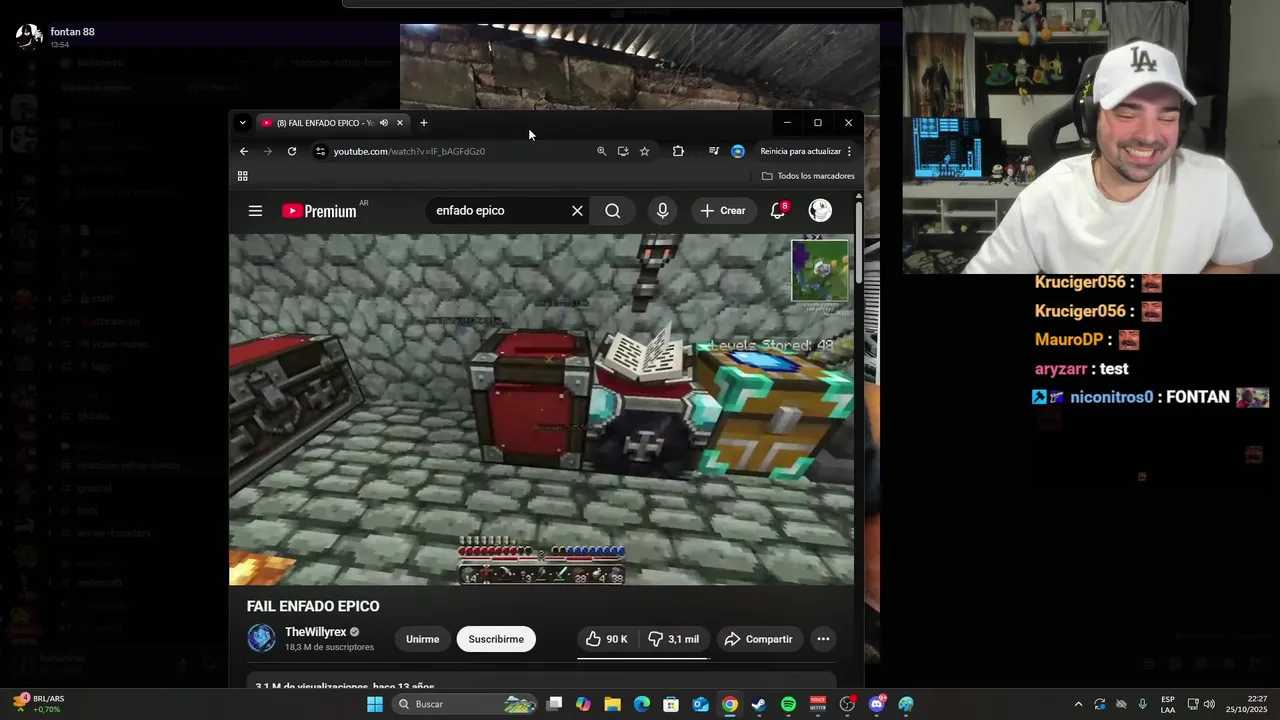The height and width of the screenshot is (720, 1280).
Task: Open the YouTube hamburger guide menu
Action: pos(255,211)
